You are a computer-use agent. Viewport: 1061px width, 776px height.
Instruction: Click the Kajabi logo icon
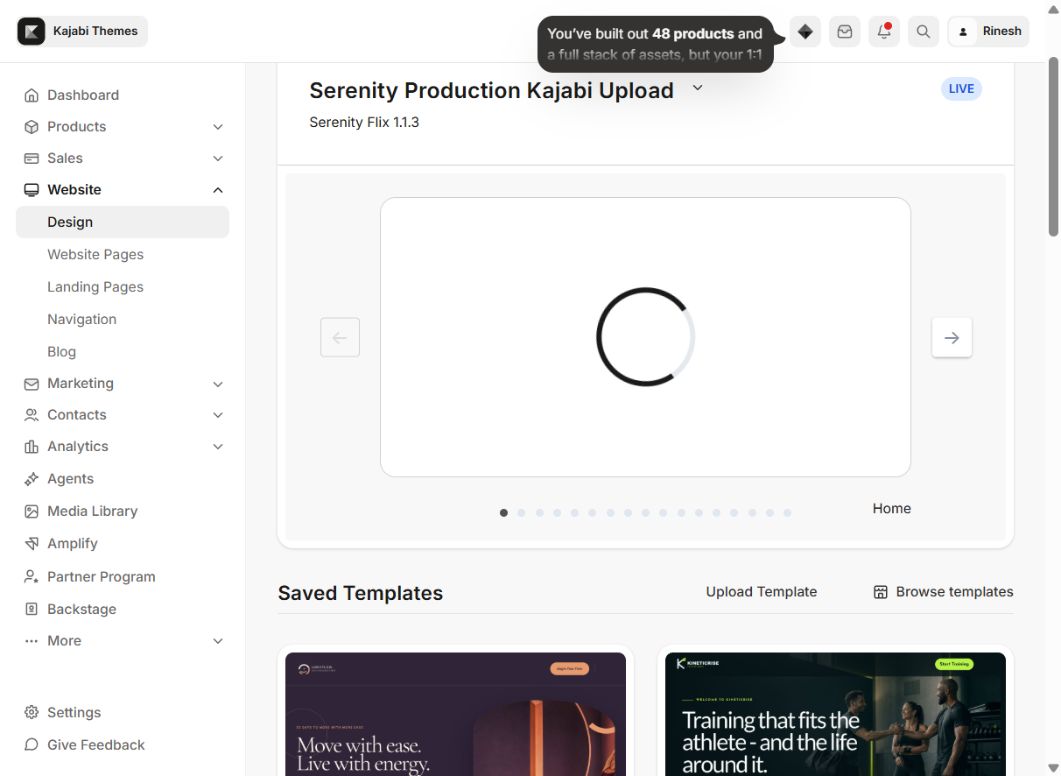31,31
